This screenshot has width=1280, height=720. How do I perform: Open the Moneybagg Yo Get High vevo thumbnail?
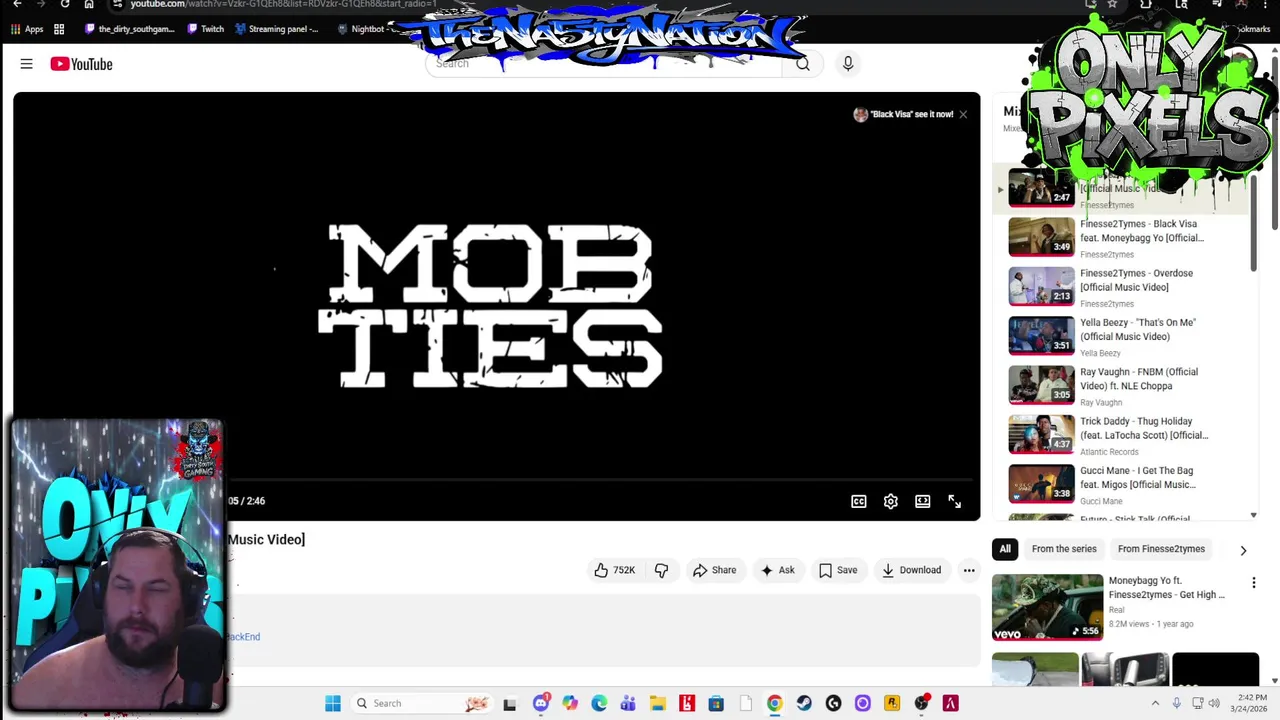1047,607
